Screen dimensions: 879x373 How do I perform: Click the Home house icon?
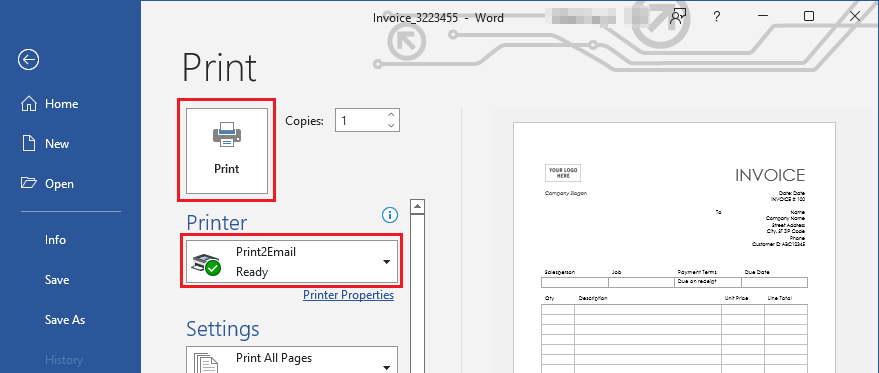(x=29, y=104)
